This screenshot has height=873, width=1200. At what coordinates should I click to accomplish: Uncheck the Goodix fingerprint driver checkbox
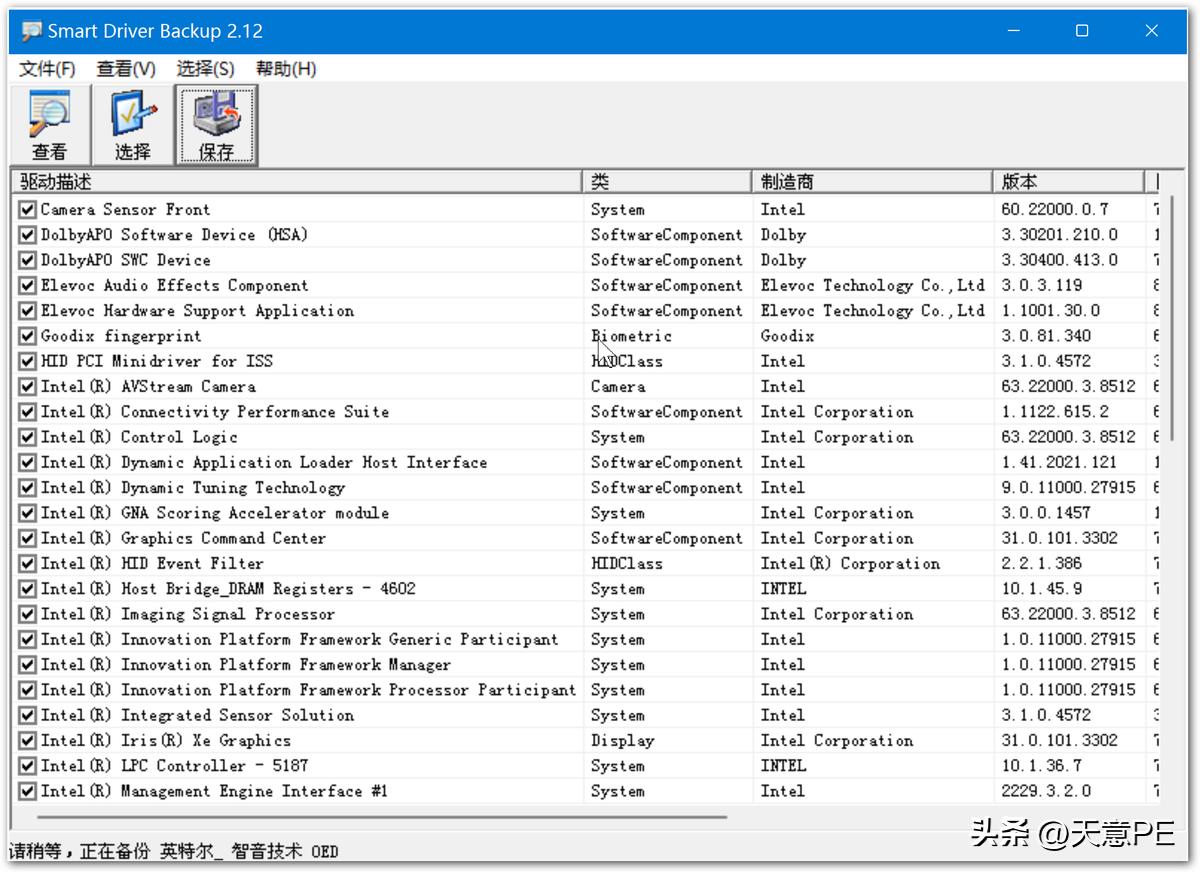point(27,336)
